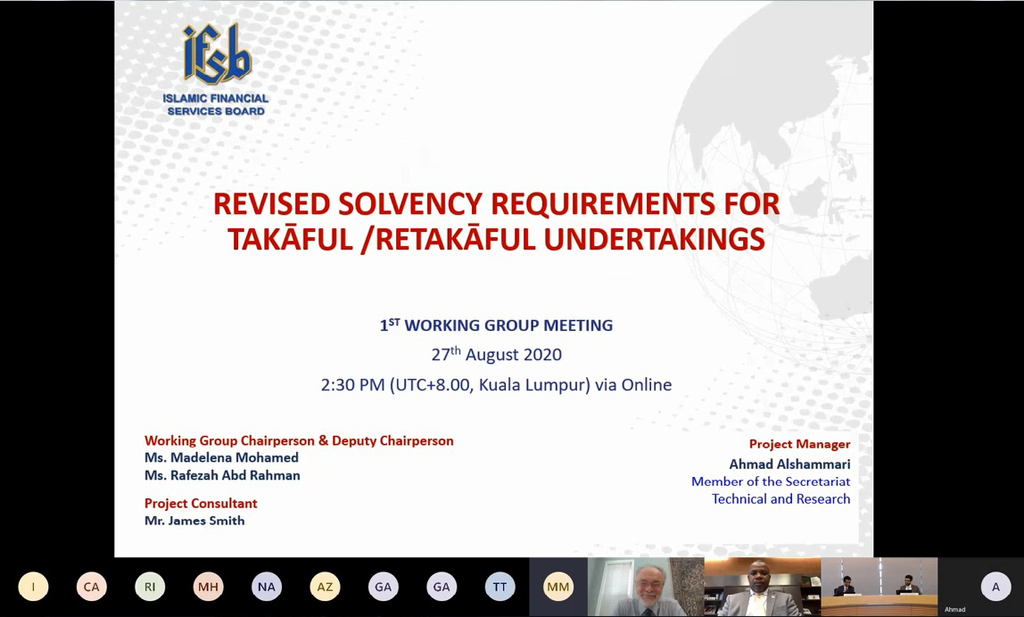The height and width of the screenshot is (617, 1024).
Task: Click the name Ms. Rafezah Abd Rahman
Action: click(223, 475)
